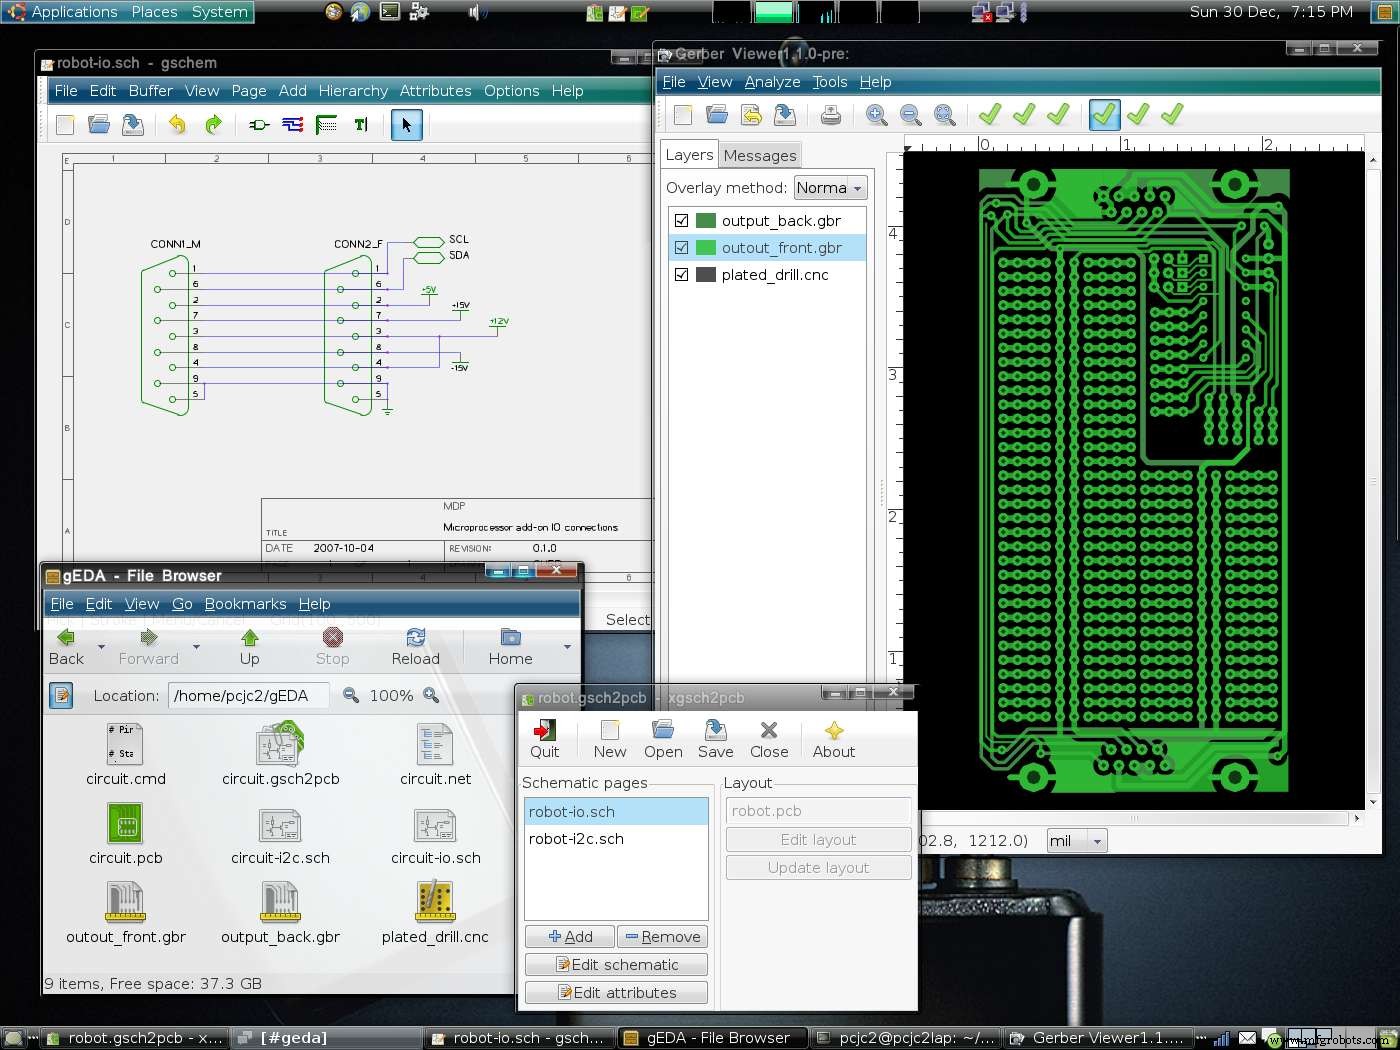The width and height of the screenshot is (1400, 1050).
Task: Expand the zoom percentage control in File Browser
Action: coord(430,695)
